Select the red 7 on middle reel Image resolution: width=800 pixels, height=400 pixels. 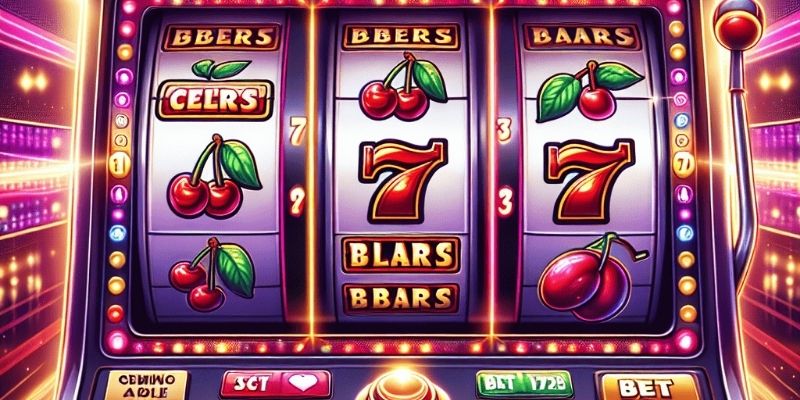pyautogui.click(x=402, y=180)
